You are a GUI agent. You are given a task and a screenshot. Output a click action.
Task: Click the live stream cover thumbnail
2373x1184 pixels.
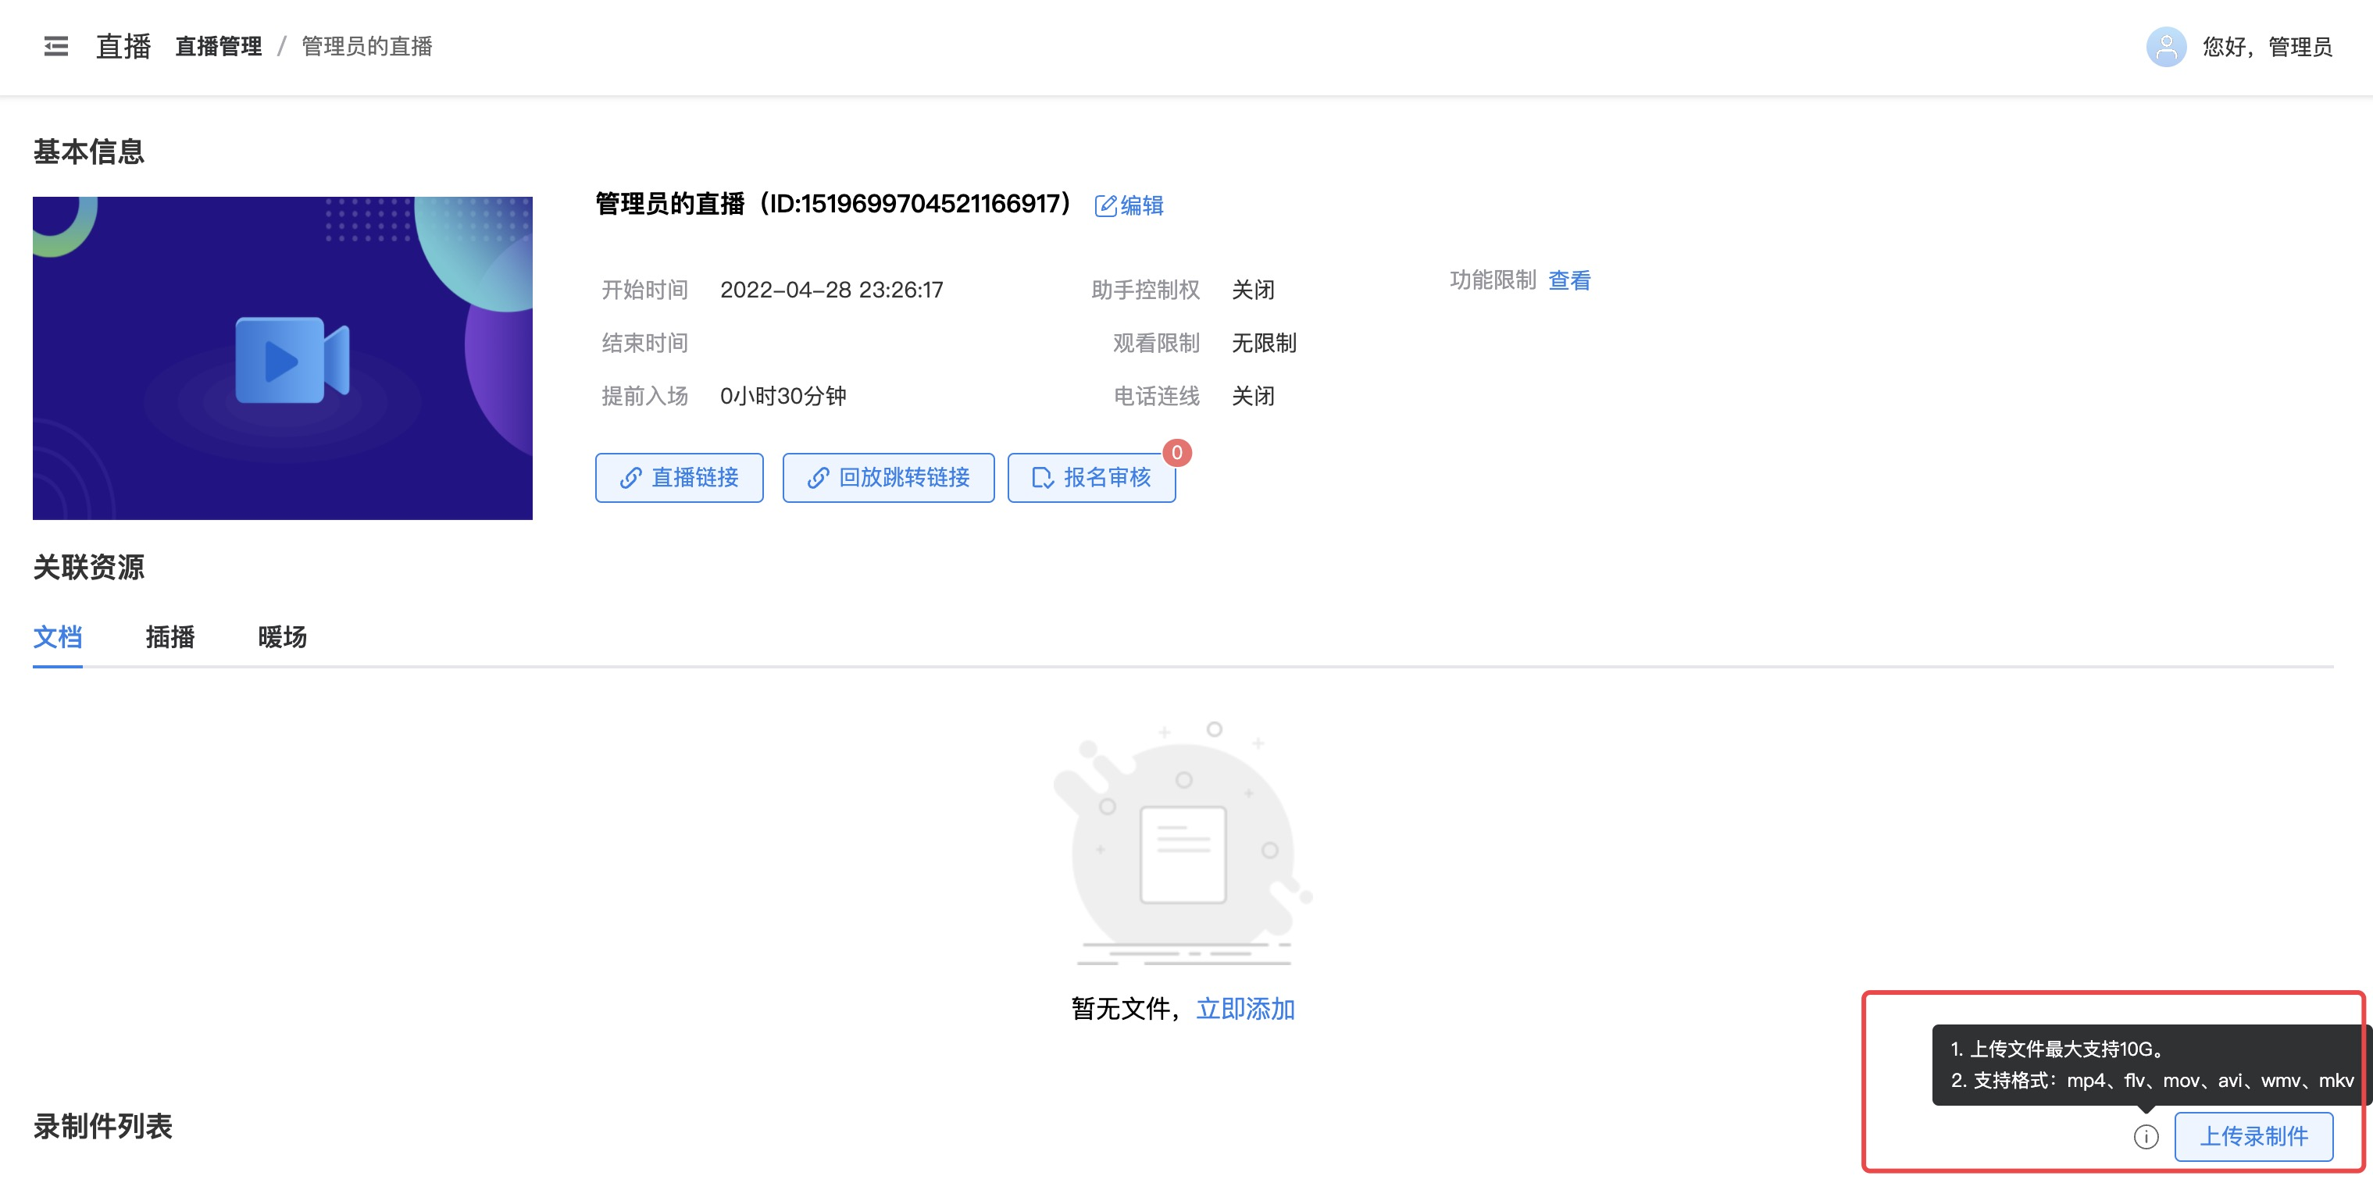coord(282,358)
